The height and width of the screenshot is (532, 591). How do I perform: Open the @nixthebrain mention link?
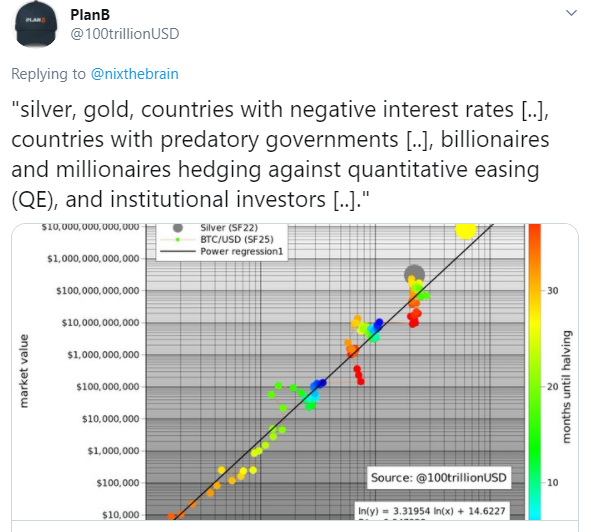(135, 74)
